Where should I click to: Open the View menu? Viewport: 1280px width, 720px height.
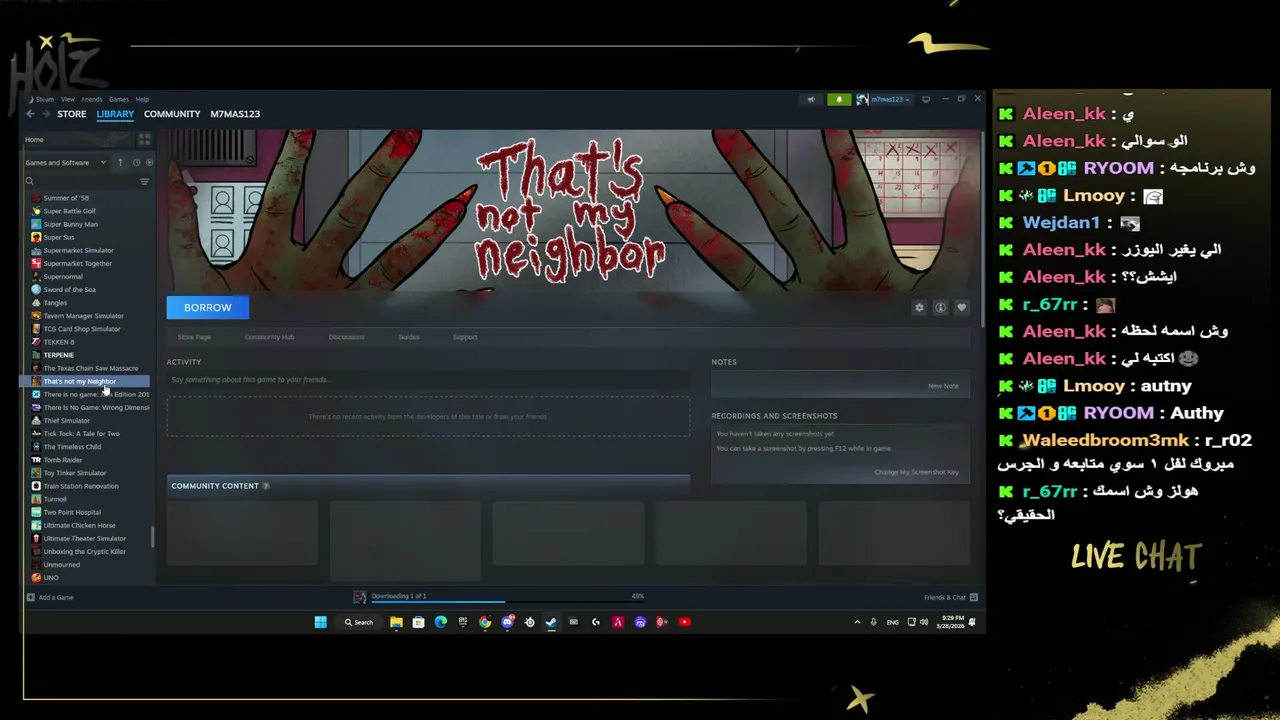tap(67, 99)
